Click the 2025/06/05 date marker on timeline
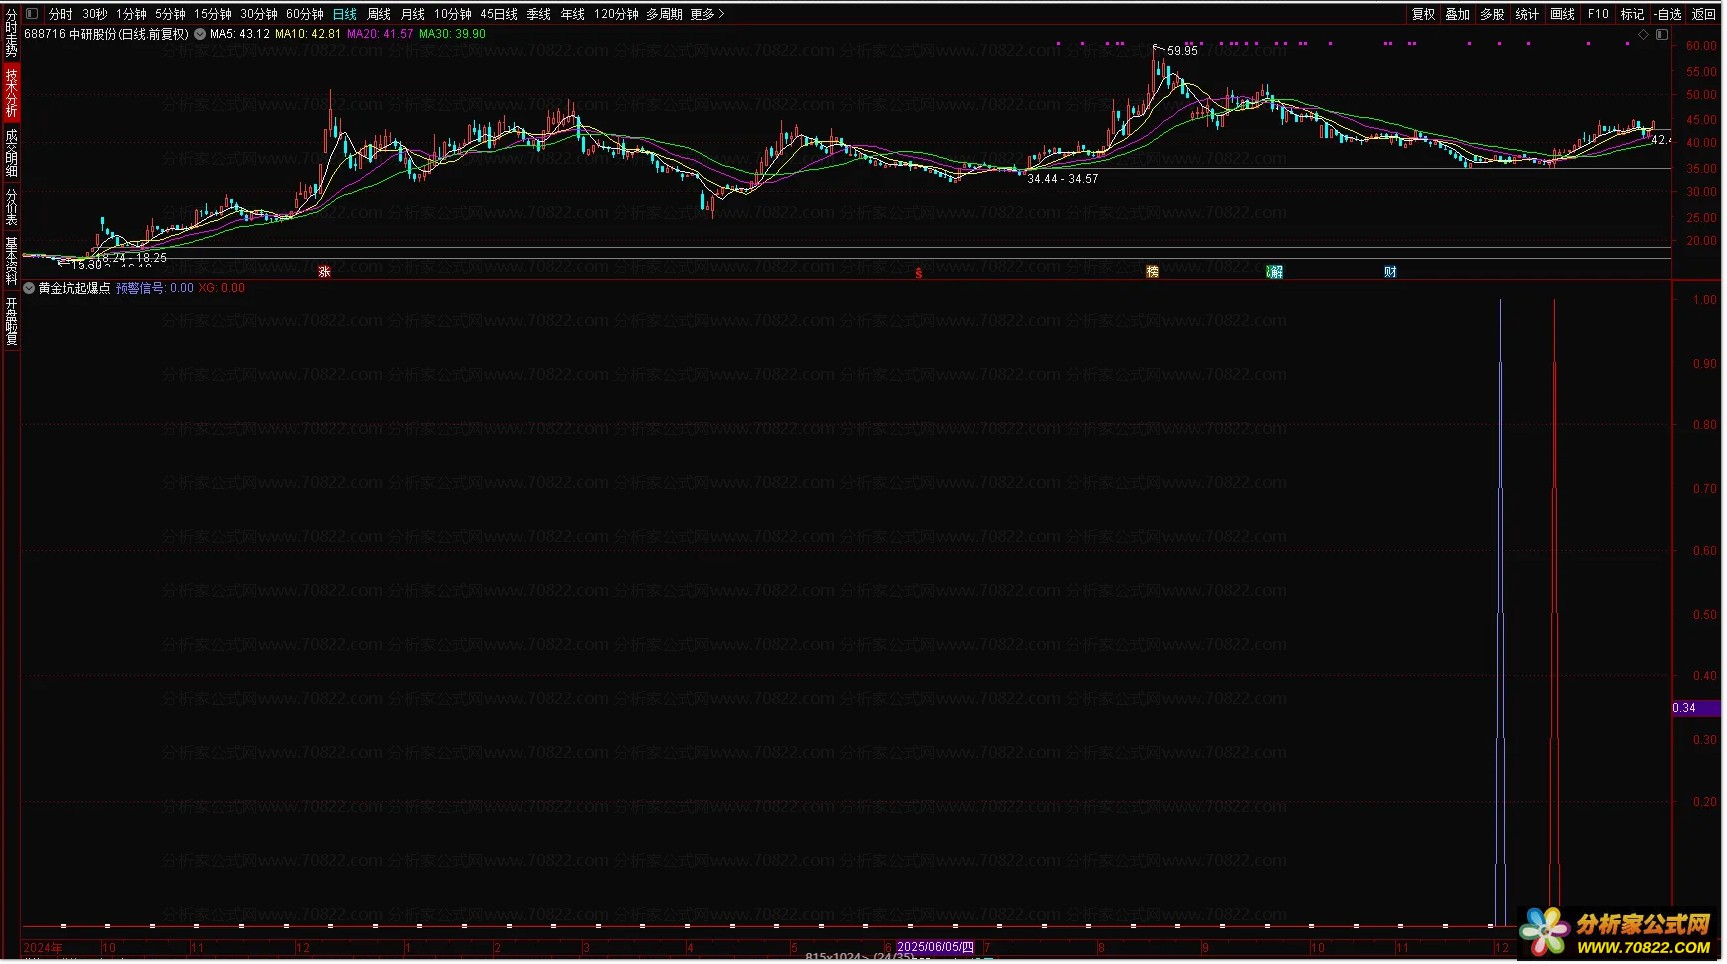Viewport: 1727px width, 964px height. pos(935,947)
